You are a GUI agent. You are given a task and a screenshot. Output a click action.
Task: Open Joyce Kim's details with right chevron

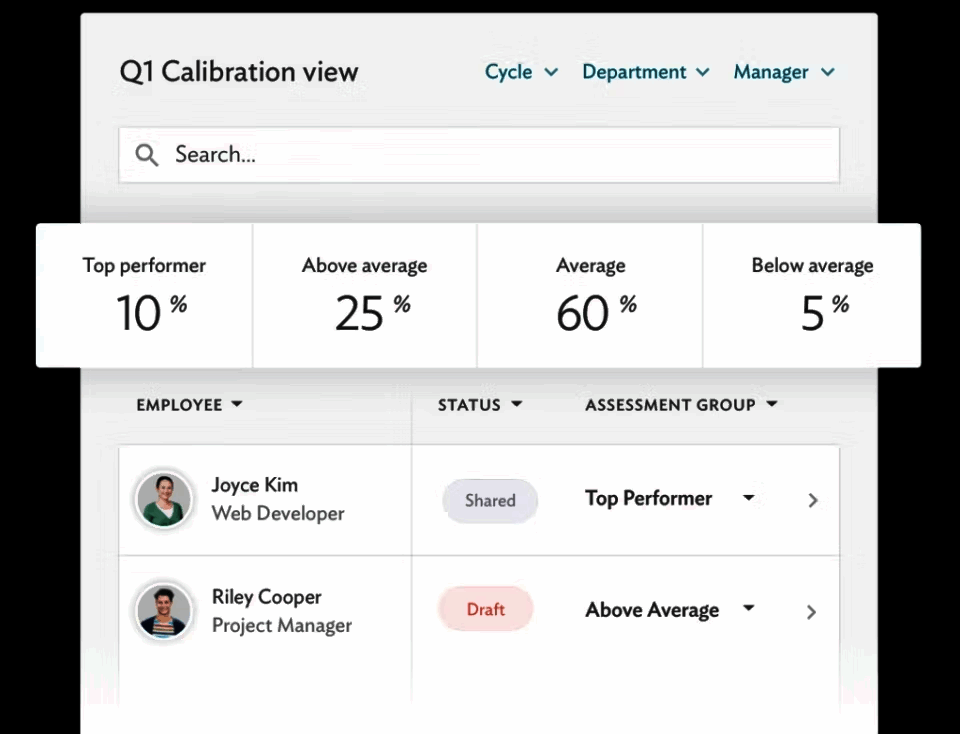pos(812,501)
